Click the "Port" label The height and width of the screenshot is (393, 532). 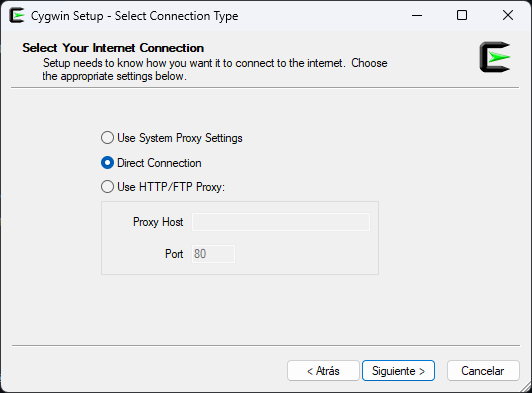tap(174, 254)
